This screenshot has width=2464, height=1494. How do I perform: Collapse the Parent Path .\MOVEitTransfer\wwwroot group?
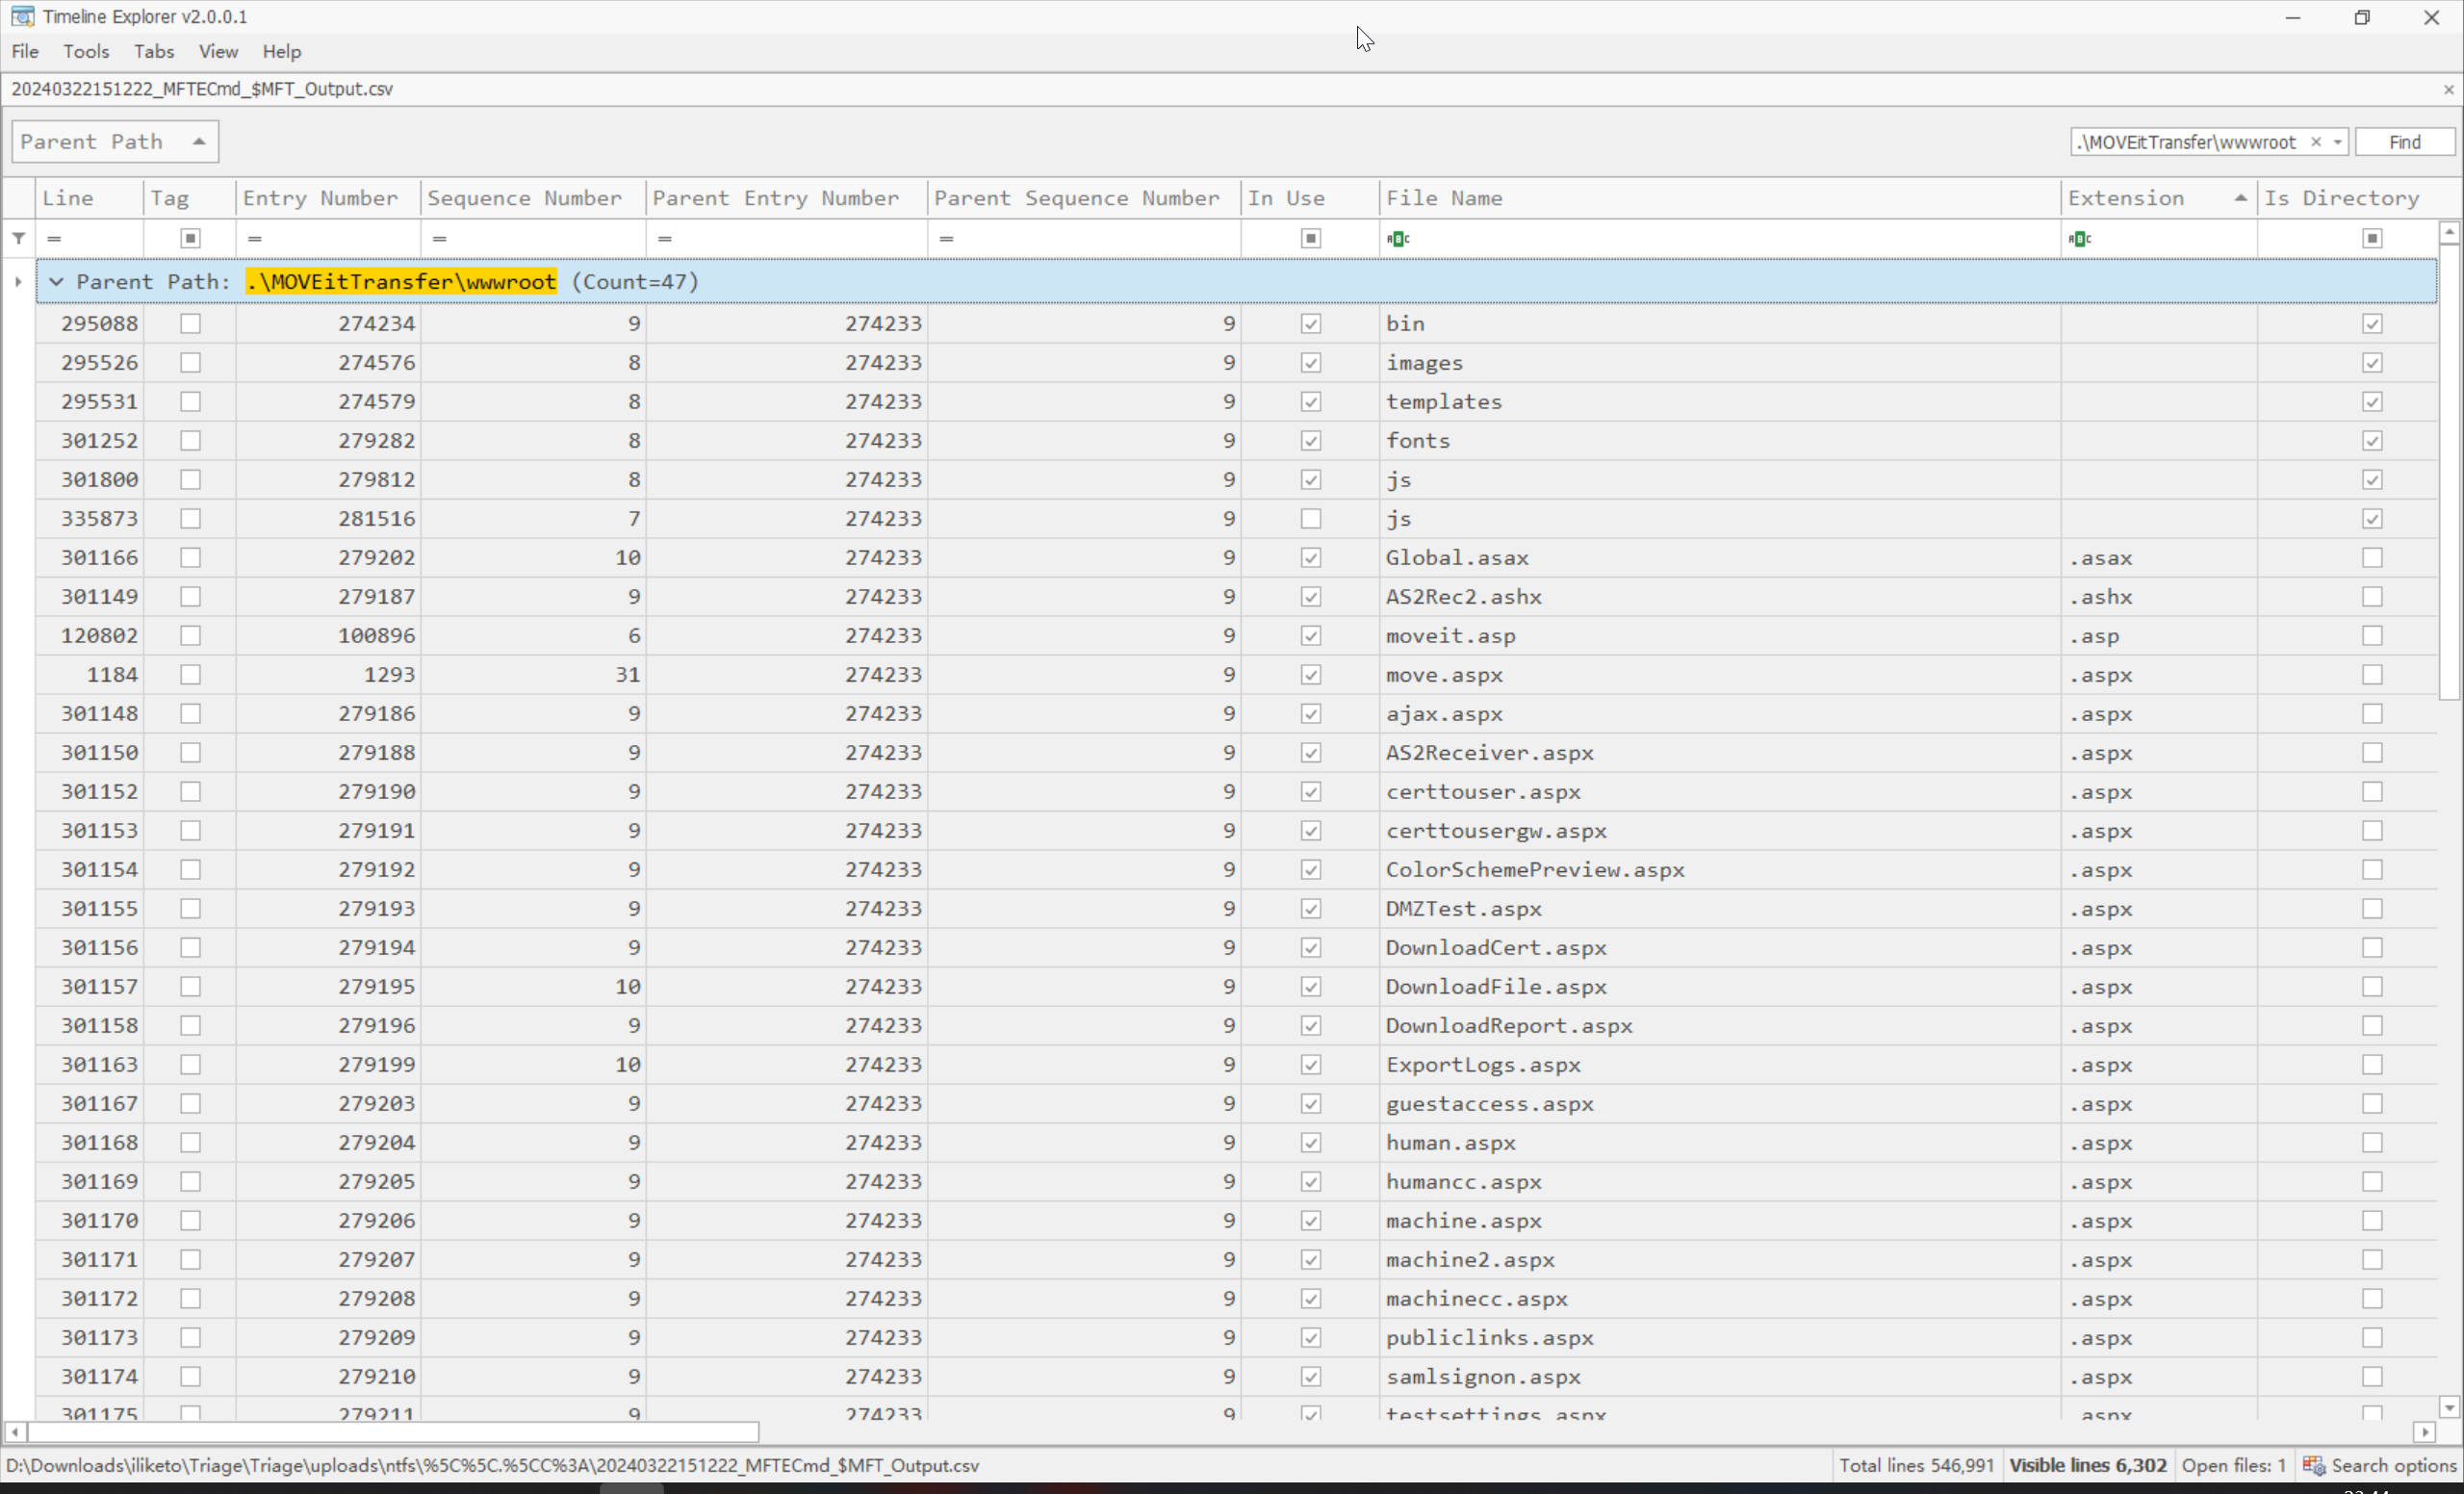56,282
